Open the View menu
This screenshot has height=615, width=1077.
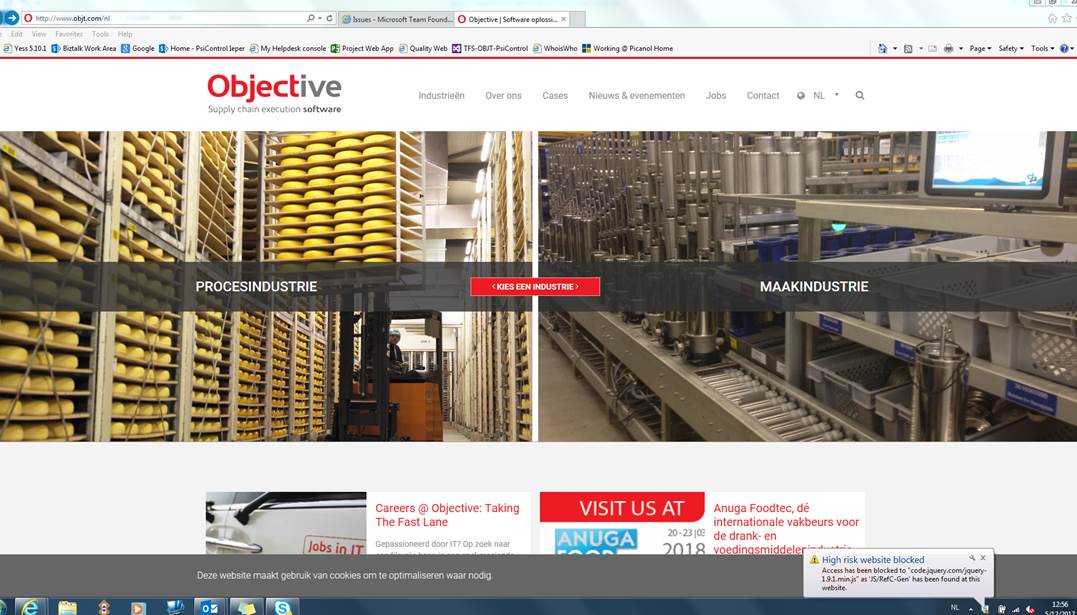tap(39, 34)
